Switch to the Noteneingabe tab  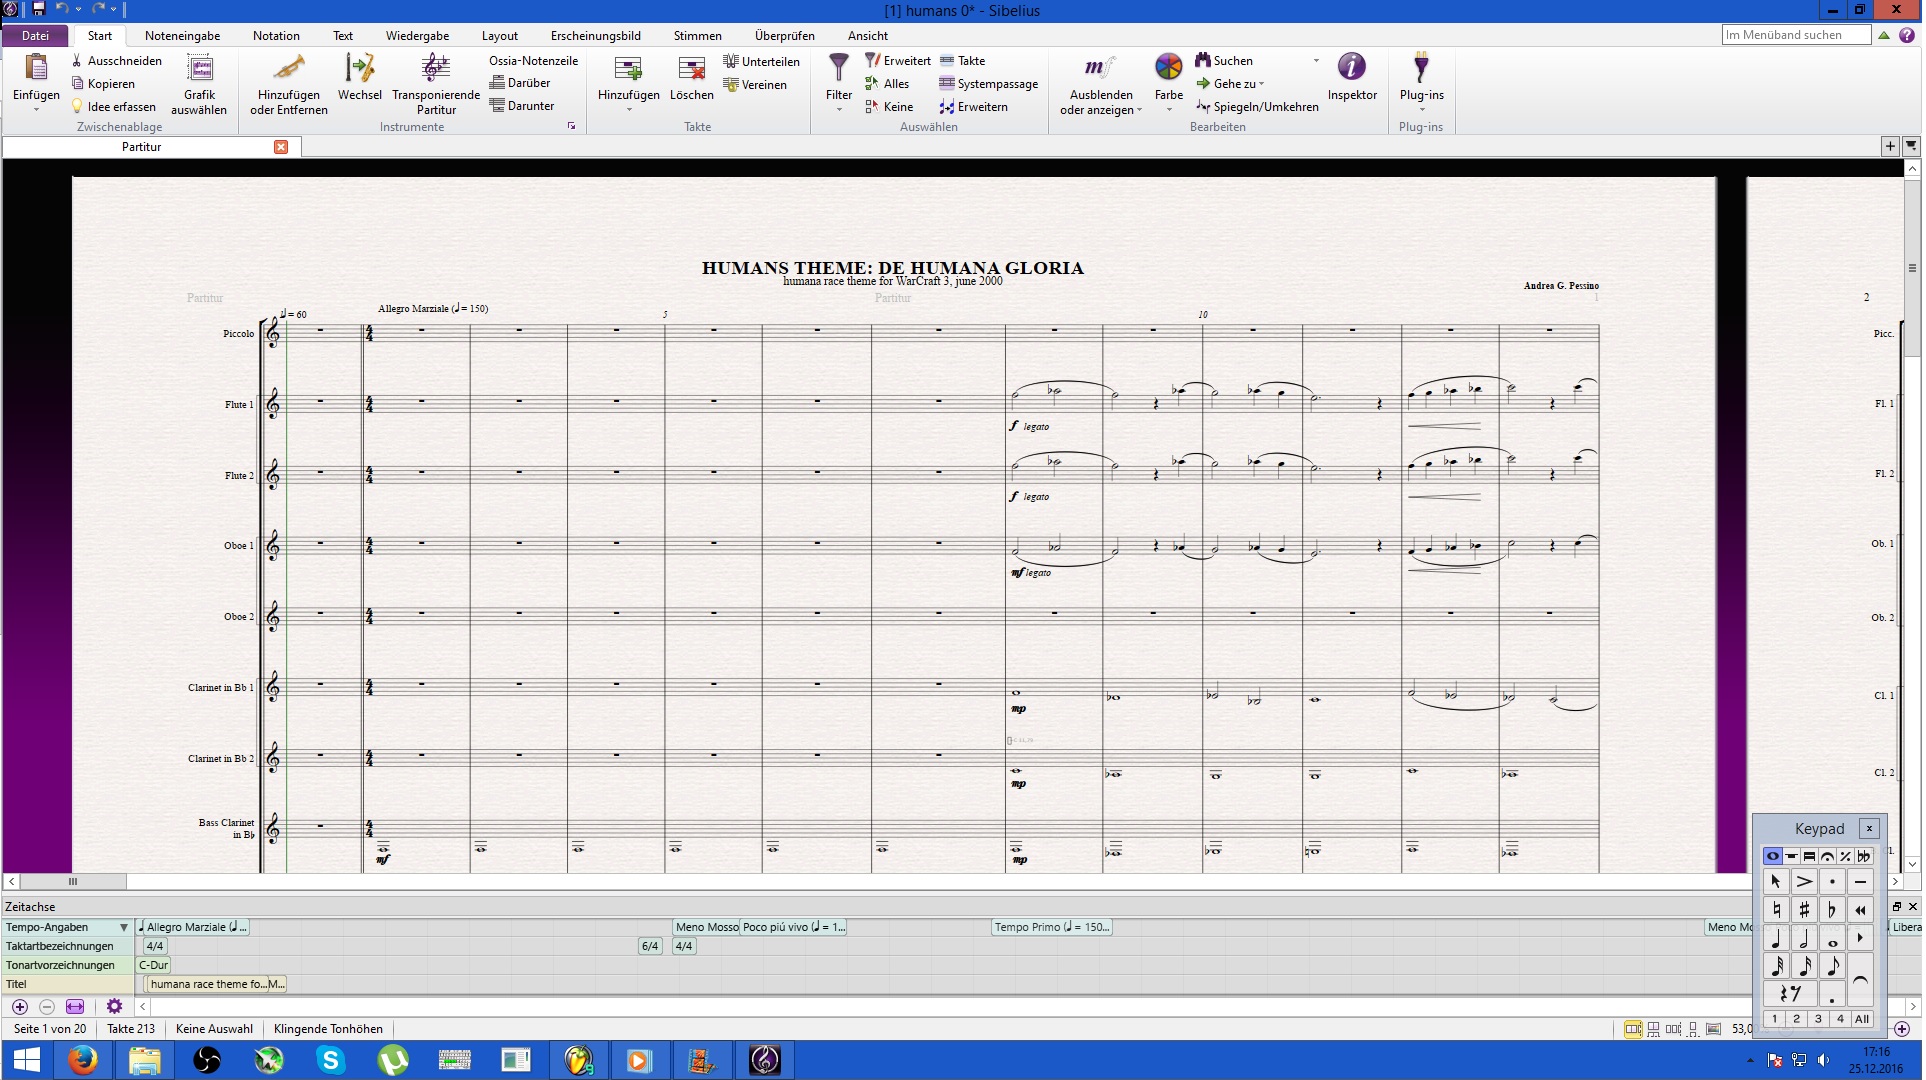pyautogui.click(x=182, y=36)
